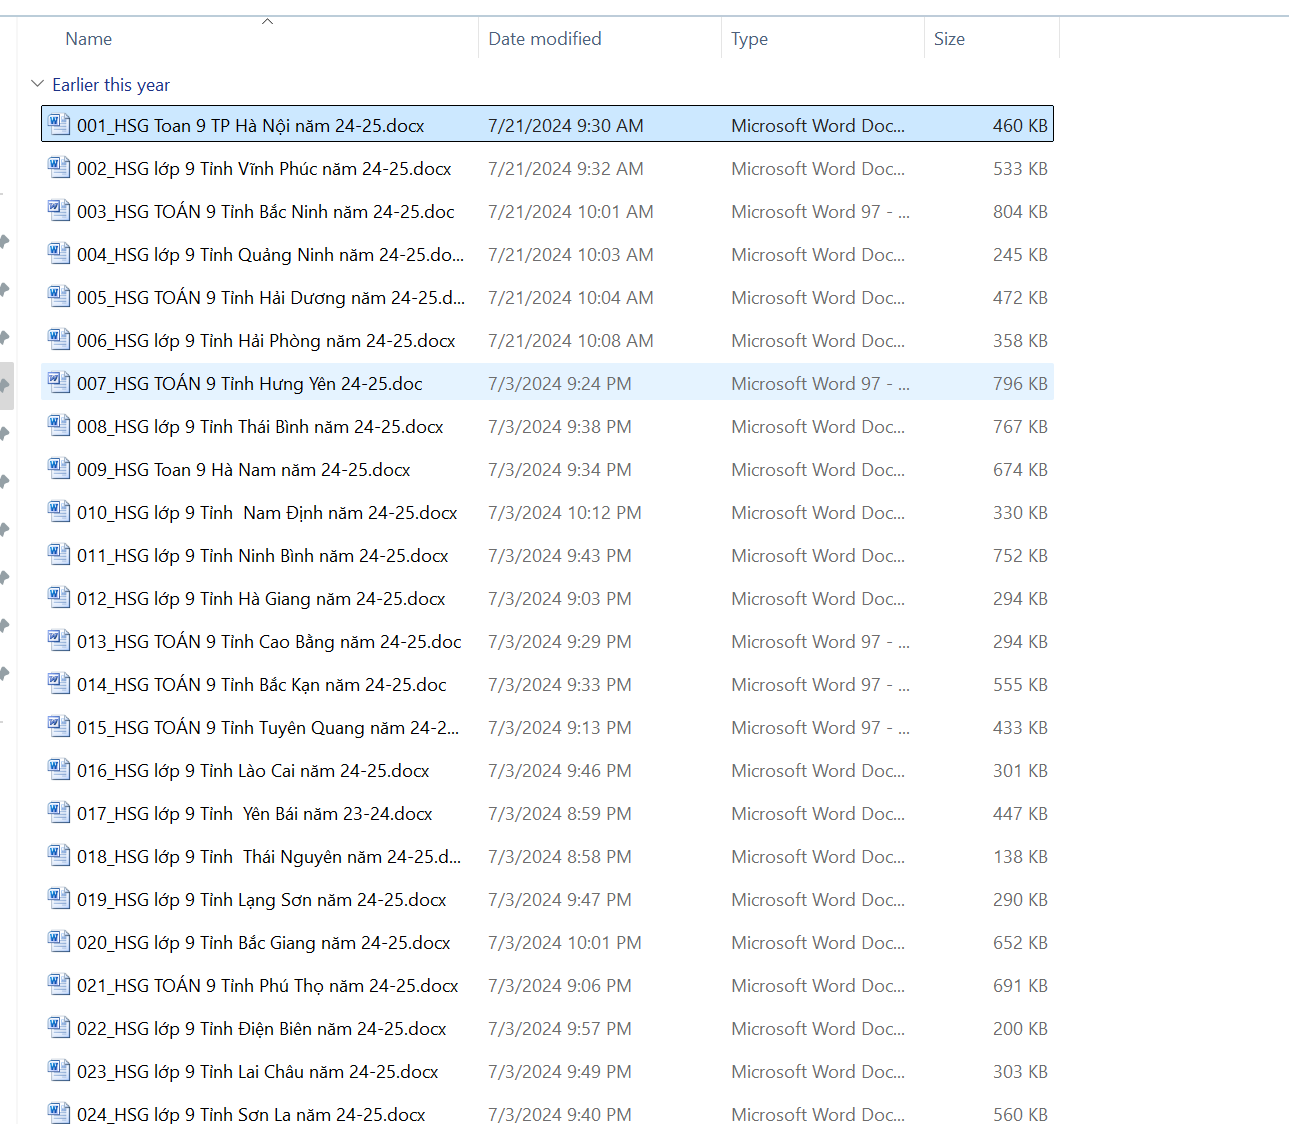Click the date 7/3/2024 10:12 PM
Screen dimensions: 1289x1146
click(565, 513)
